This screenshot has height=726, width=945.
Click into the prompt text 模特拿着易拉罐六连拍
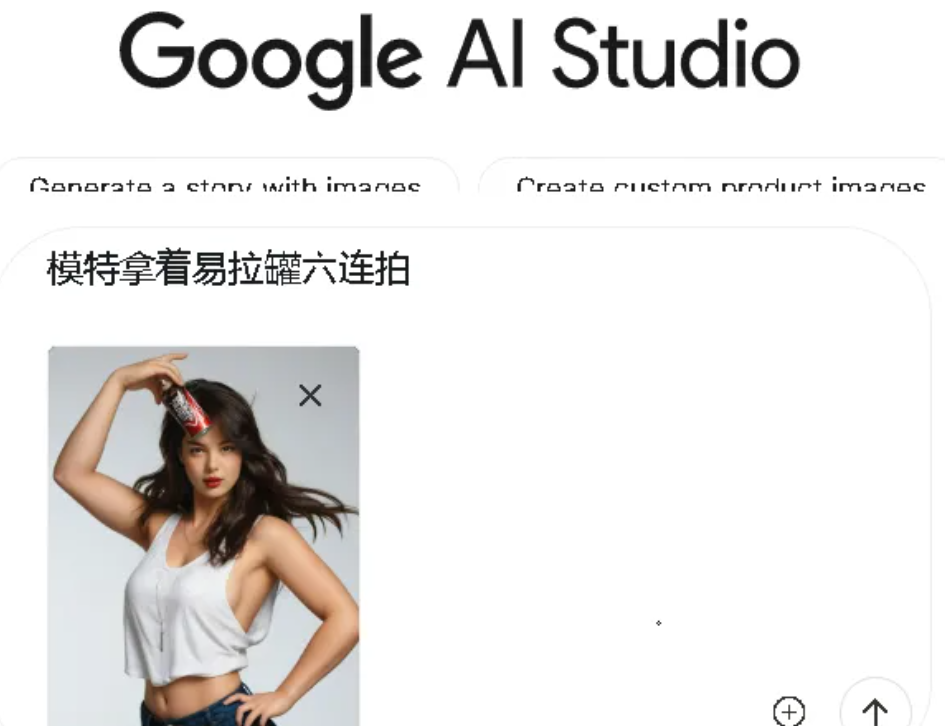coord(228,269)
